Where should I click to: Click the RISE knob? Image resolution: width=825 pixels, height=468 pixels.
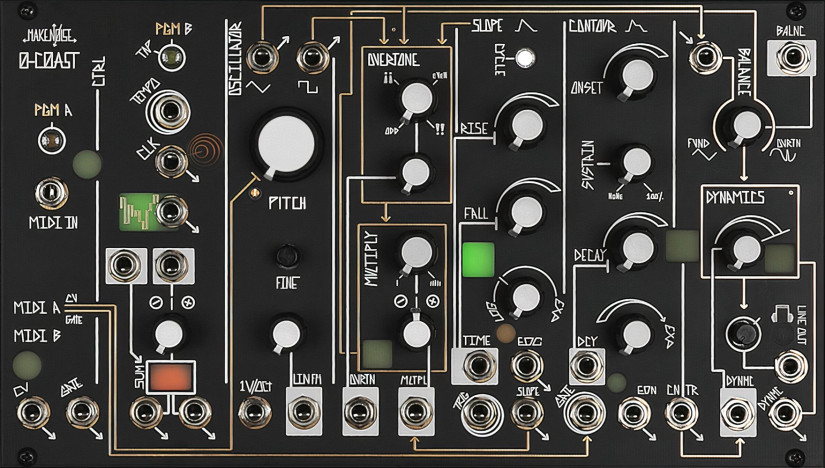point(527,125)
